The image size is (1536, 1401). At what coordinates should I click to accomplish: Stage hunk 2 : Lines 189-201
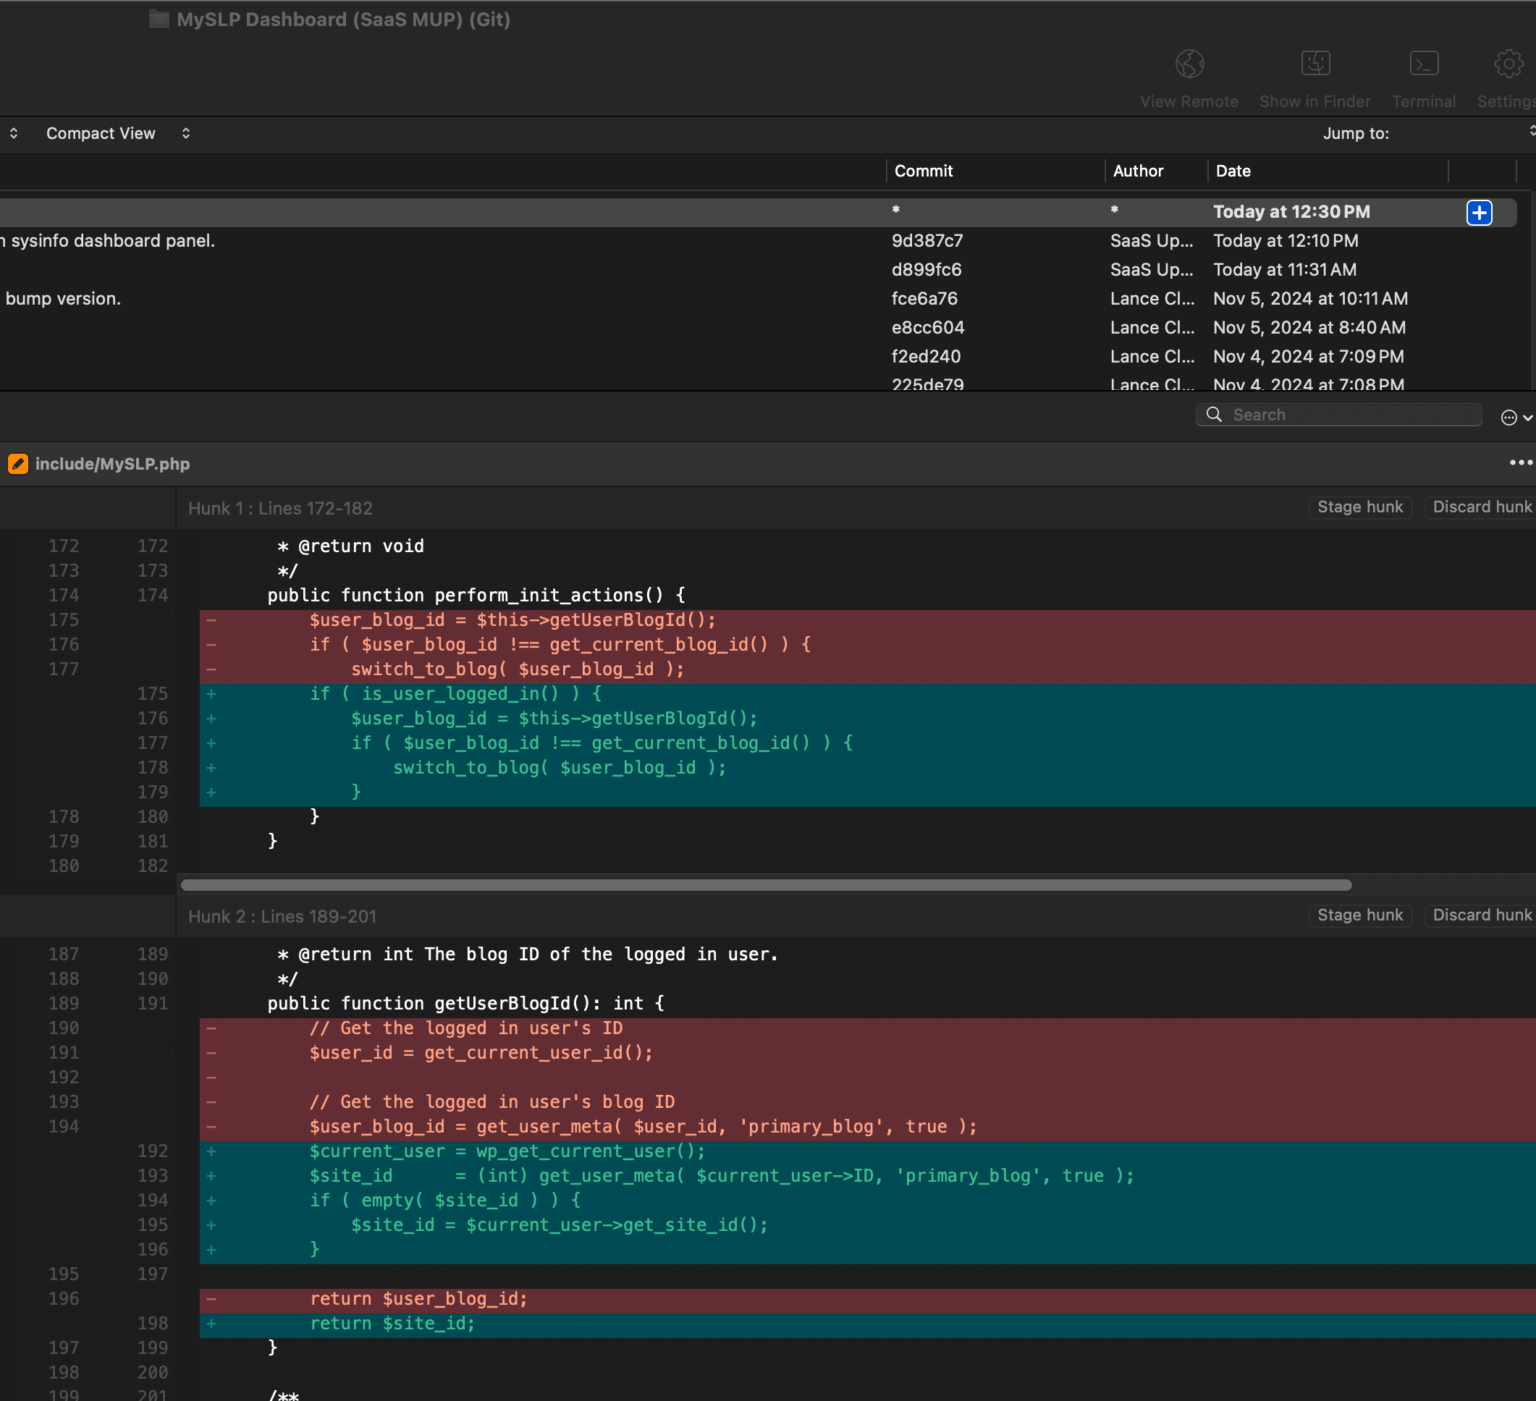point(1360,915)
